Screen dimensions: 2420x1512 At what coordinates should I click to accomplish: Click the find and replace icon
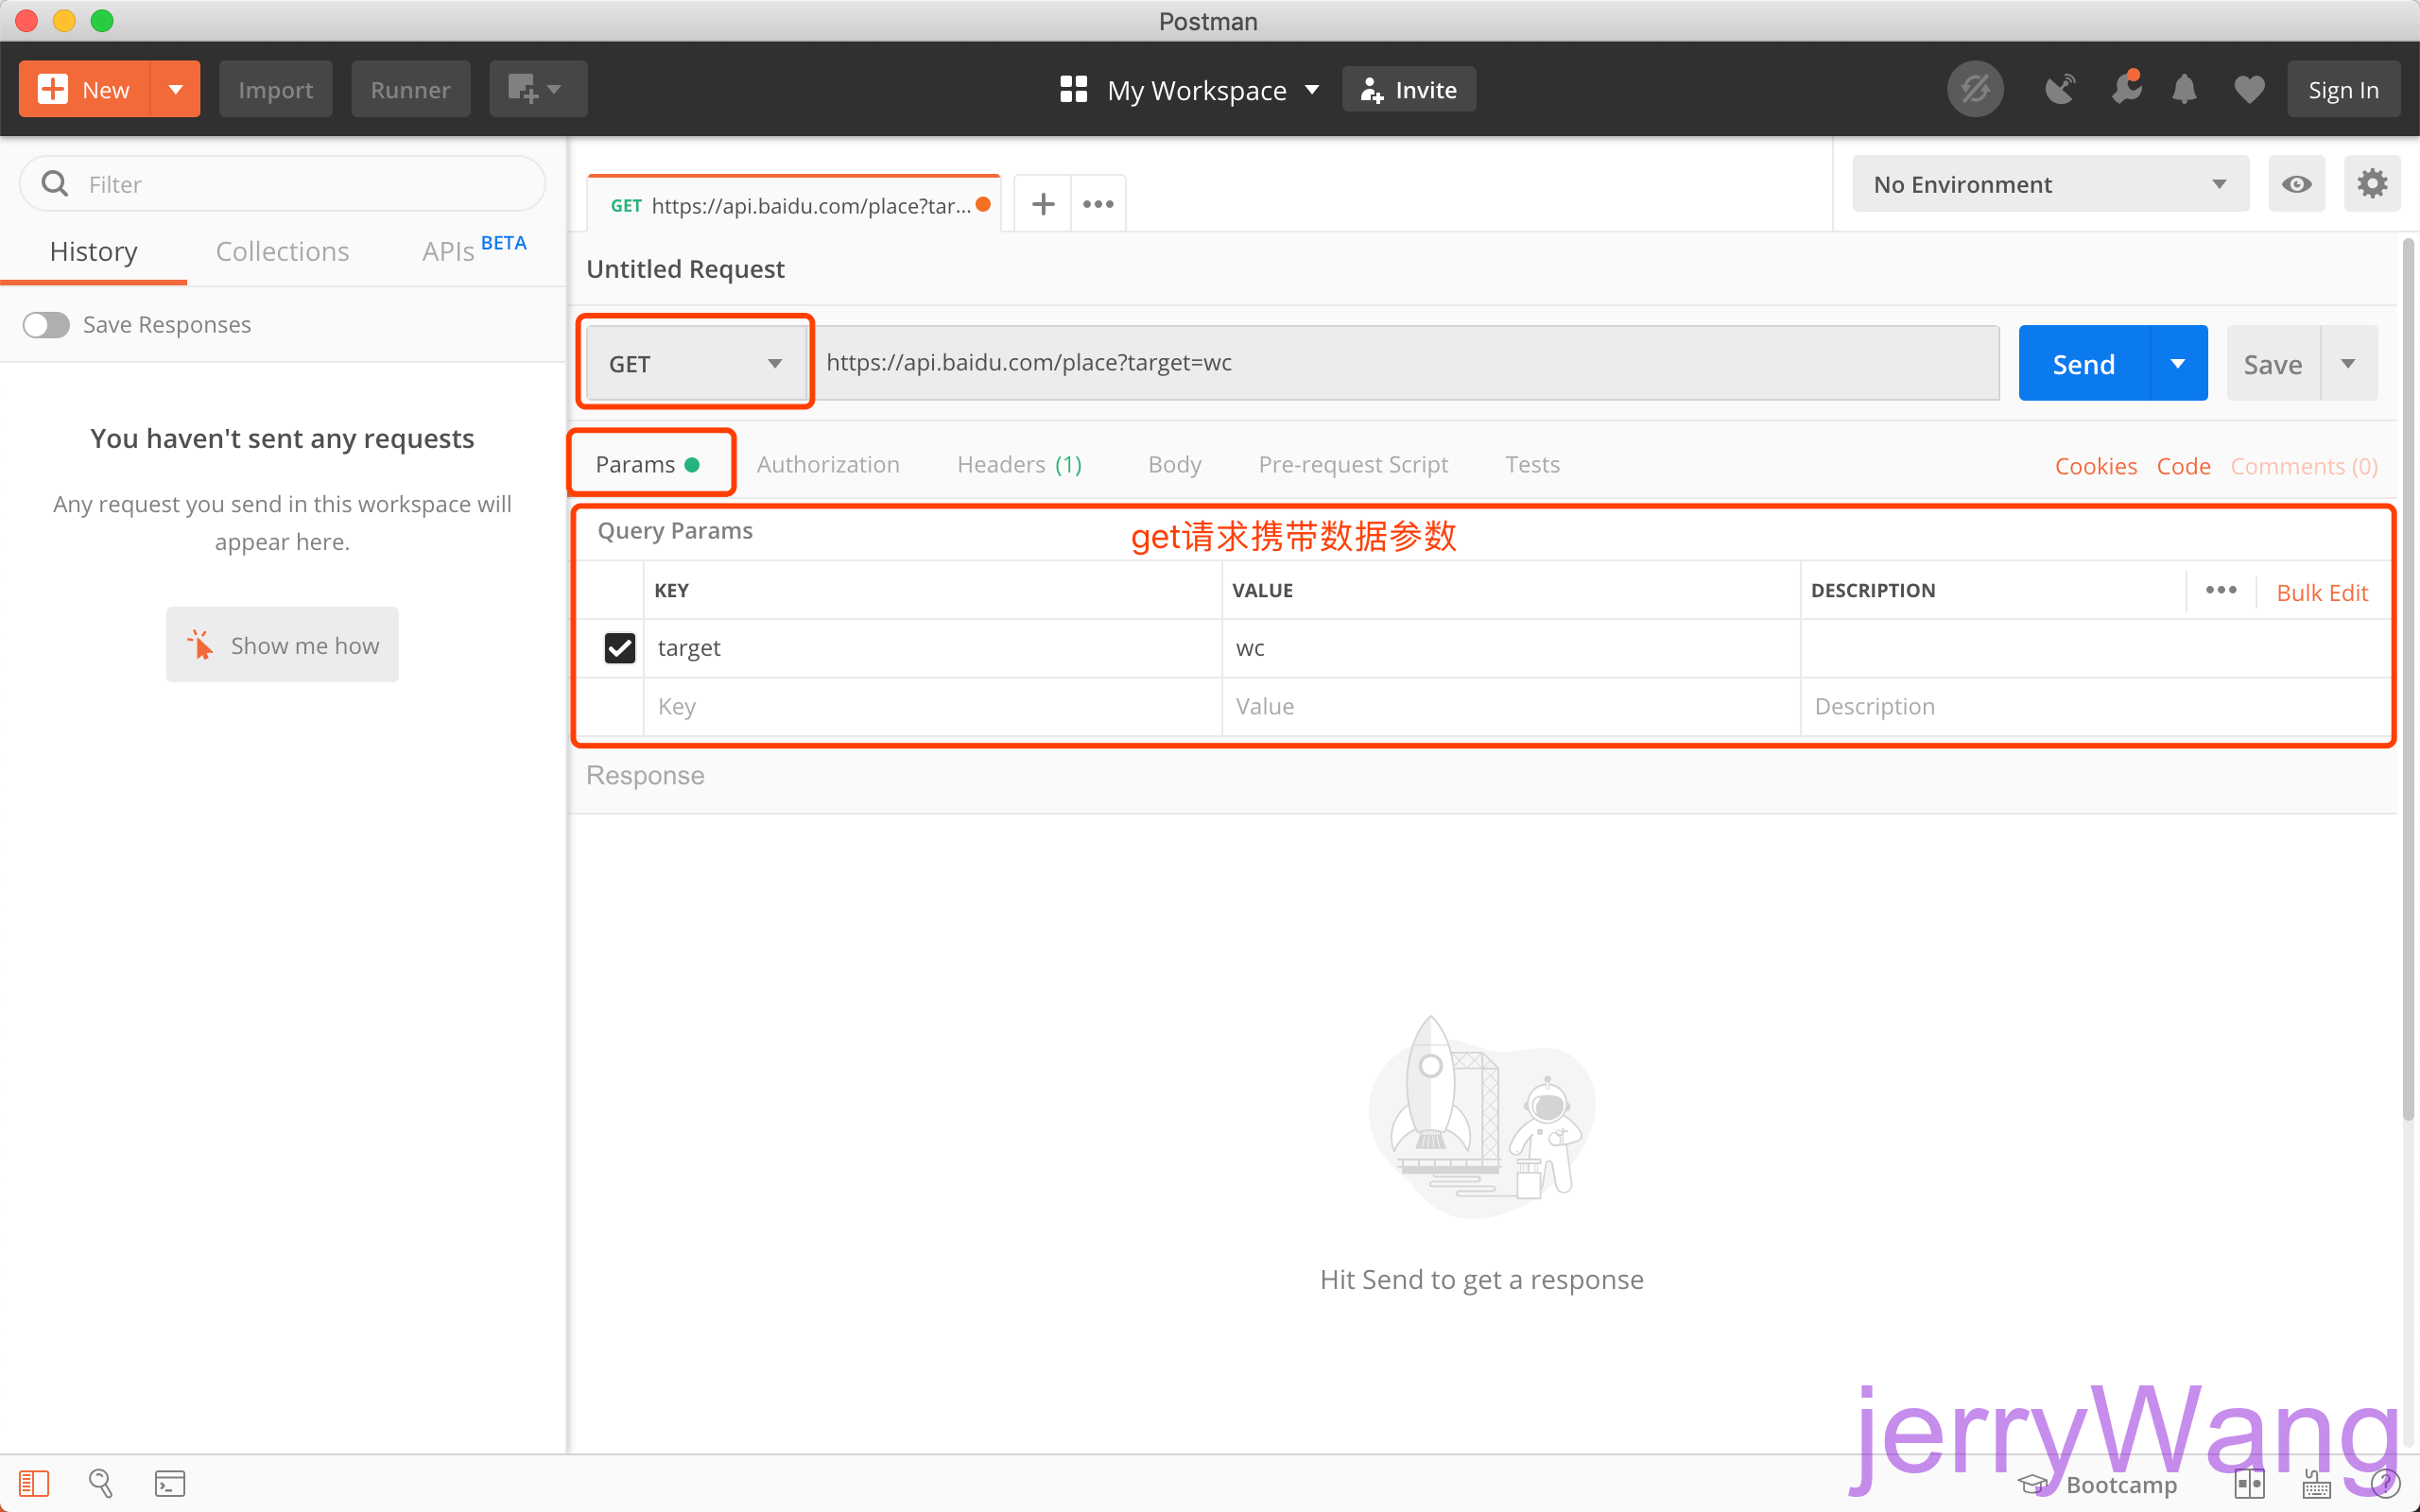pos(101,1483)
